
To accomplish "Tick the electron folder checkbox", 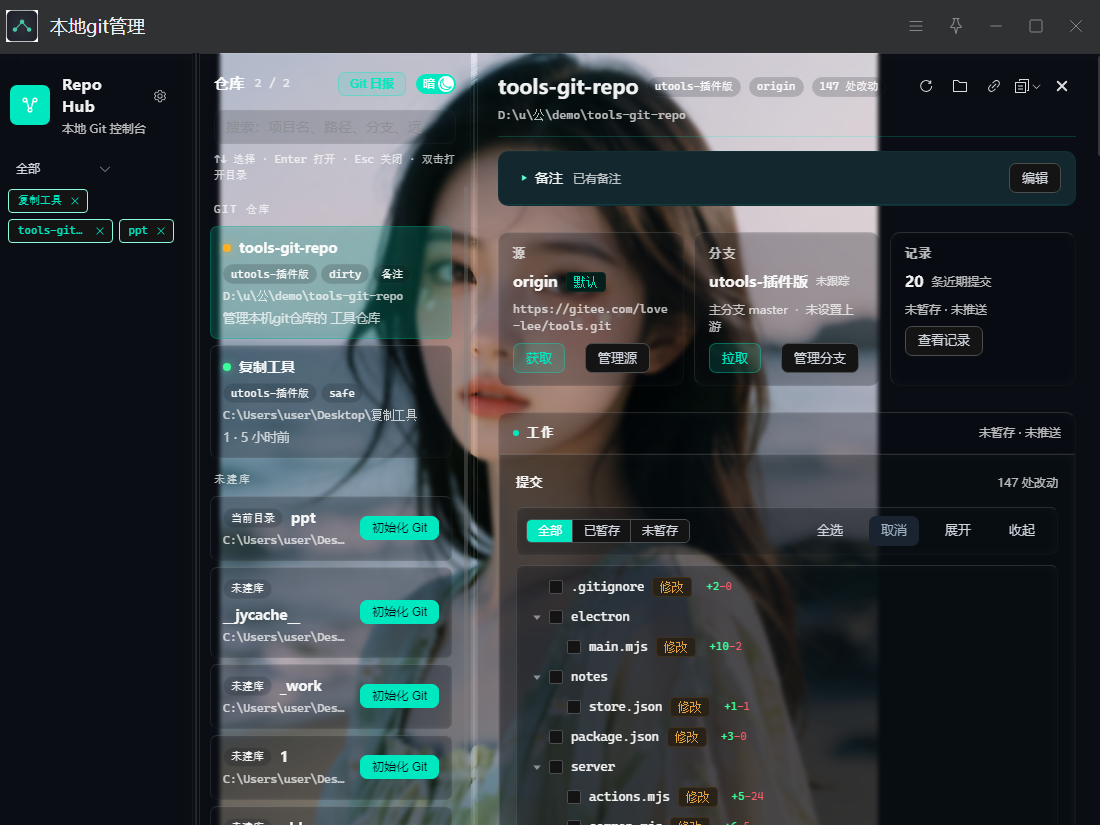I will pyautogui.click(x=556, y=617).
